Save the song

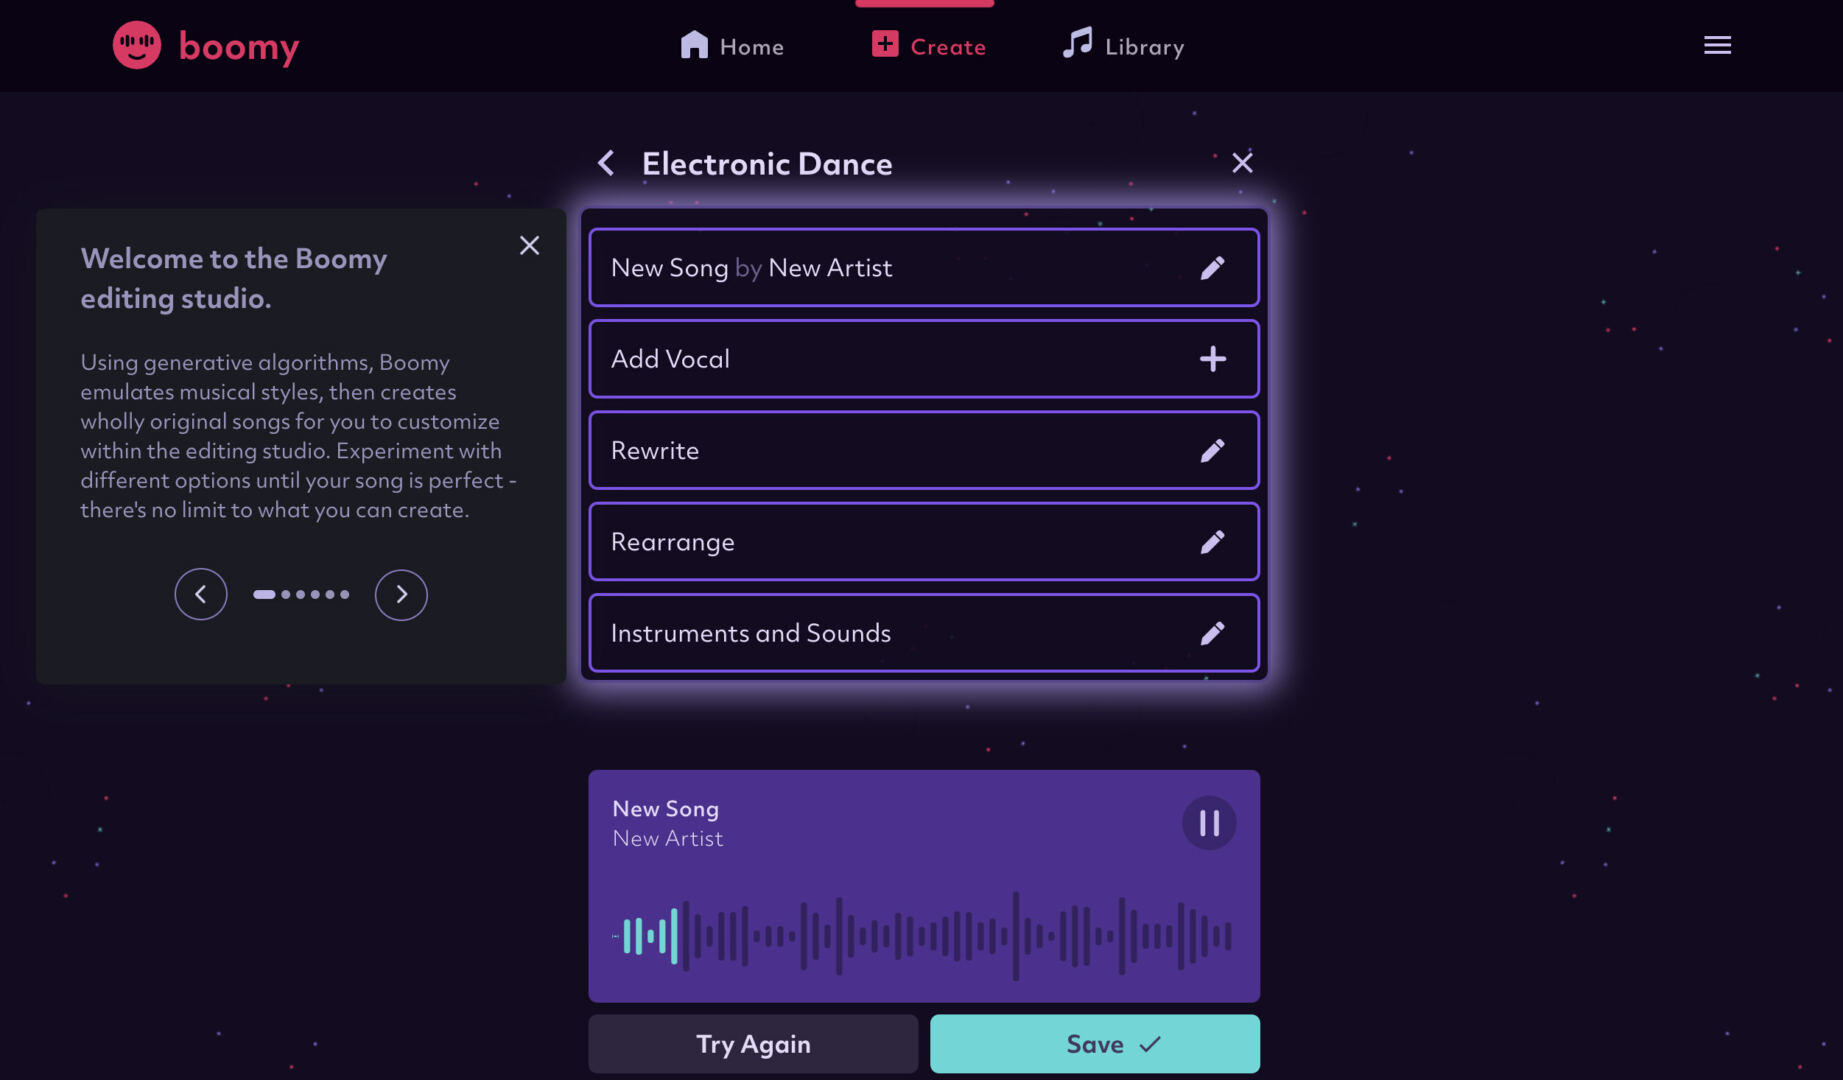(1095, 1044)
